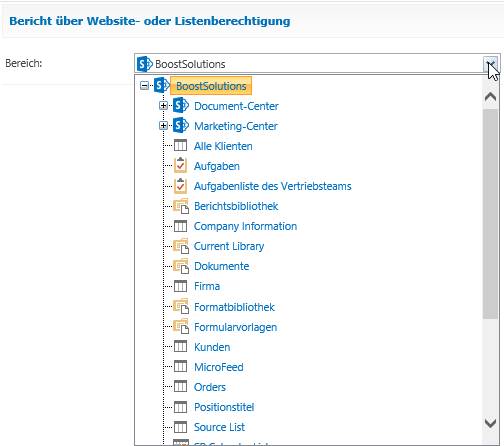Select Source List in the tree

click(219, 427)
